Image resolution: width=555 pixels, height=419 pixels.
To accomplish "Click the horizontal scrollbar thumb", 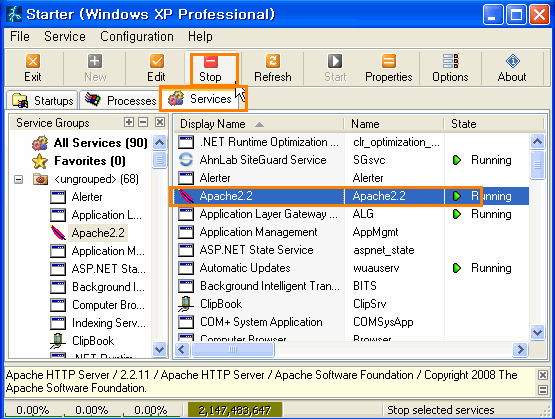I will point(233,350).
